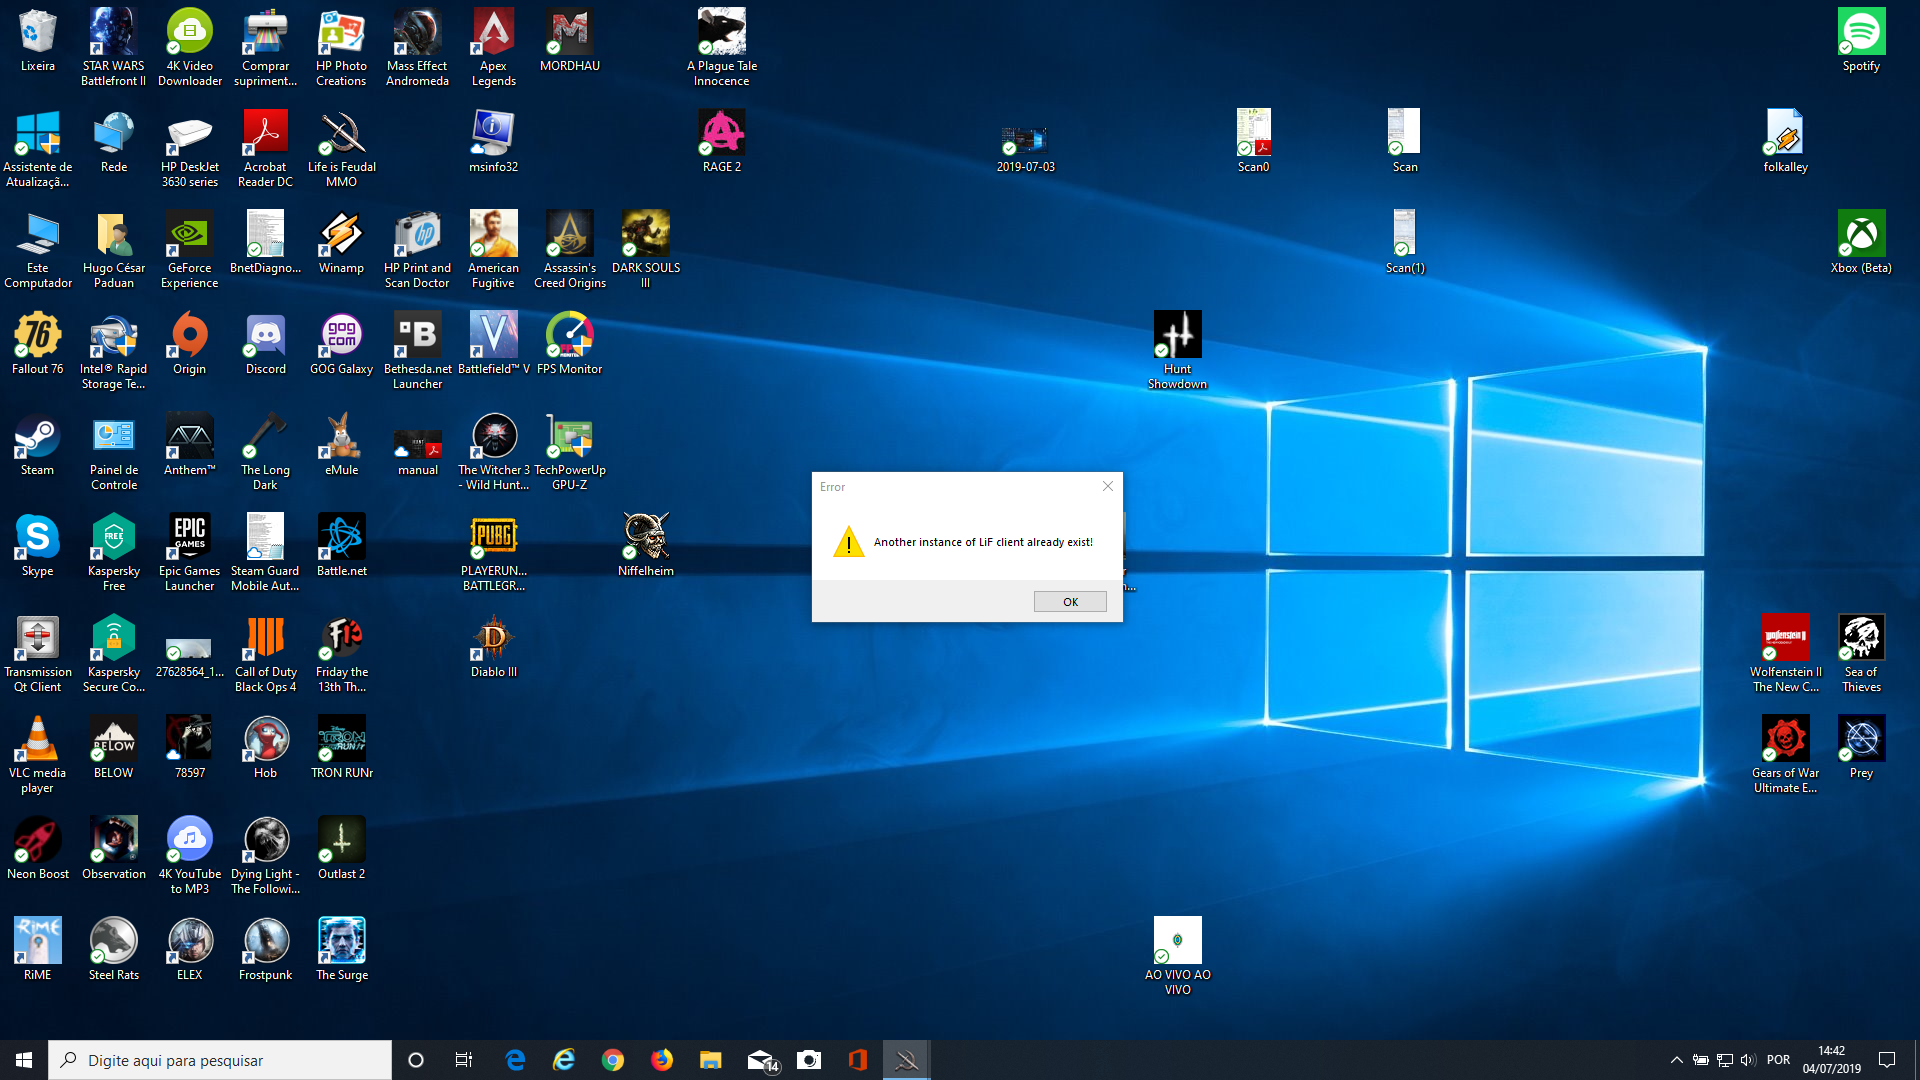This screenshot has width=1920, height=1080.
Task: Open the Windows Start menu
Action: click(24, 1060)
